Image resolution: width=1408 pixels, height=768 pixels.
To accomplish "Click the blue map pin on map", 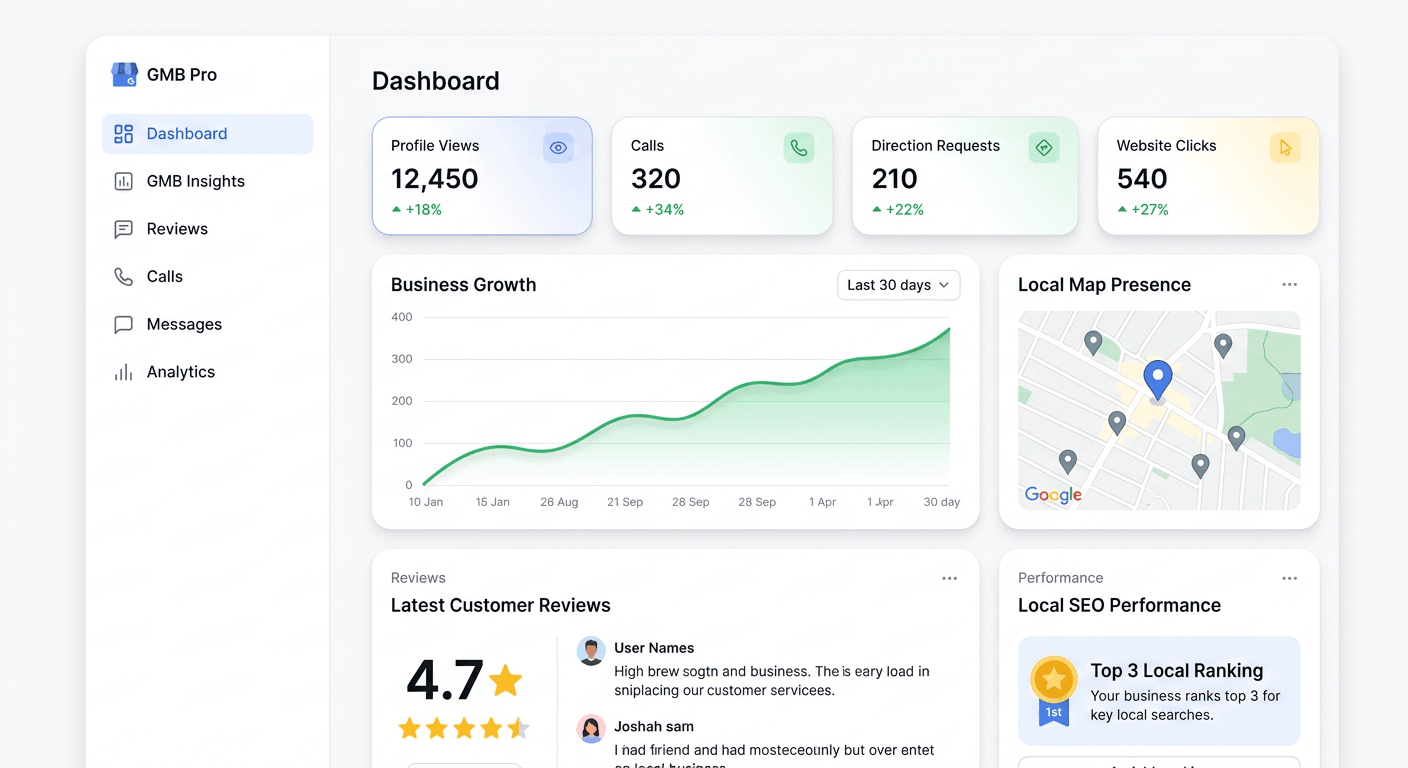I will click(1157, 380).
